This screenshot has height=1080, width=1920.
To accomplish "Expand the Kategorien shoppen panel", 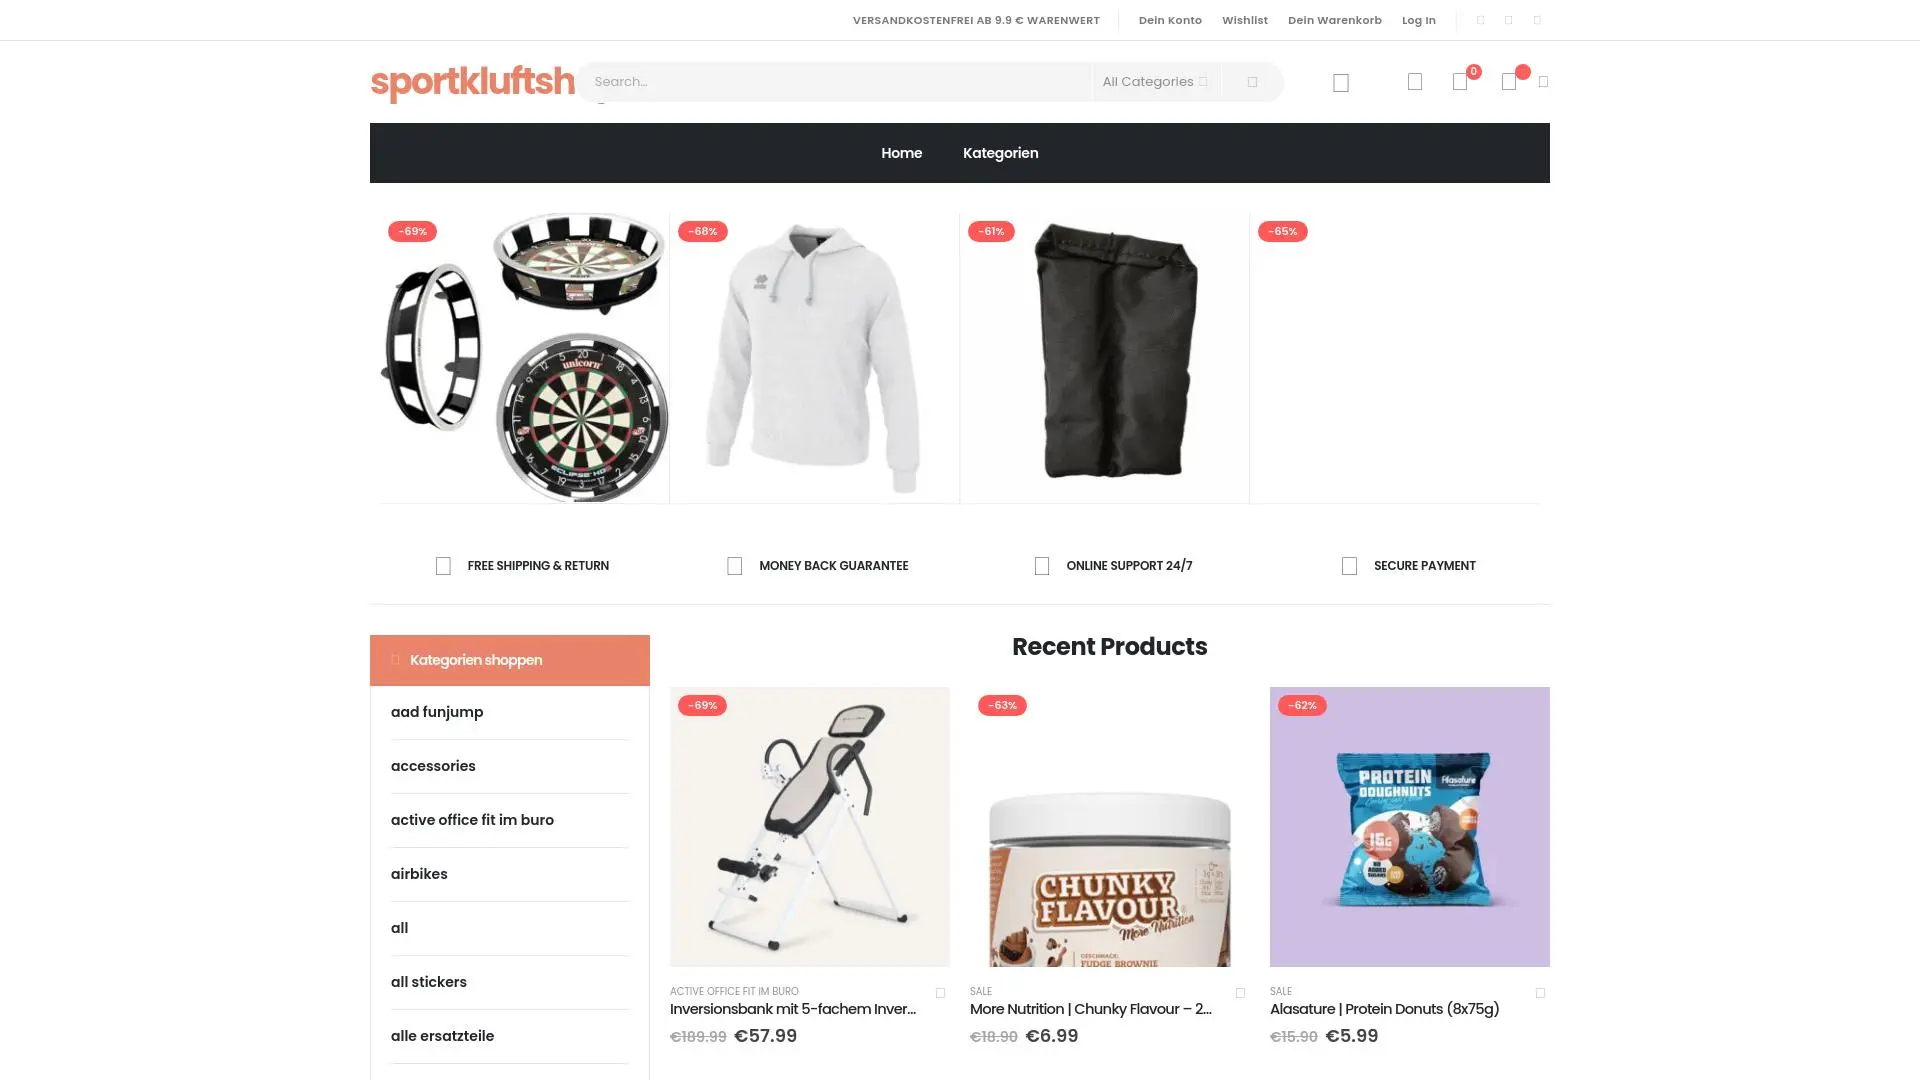I will (x=510, y=660).
